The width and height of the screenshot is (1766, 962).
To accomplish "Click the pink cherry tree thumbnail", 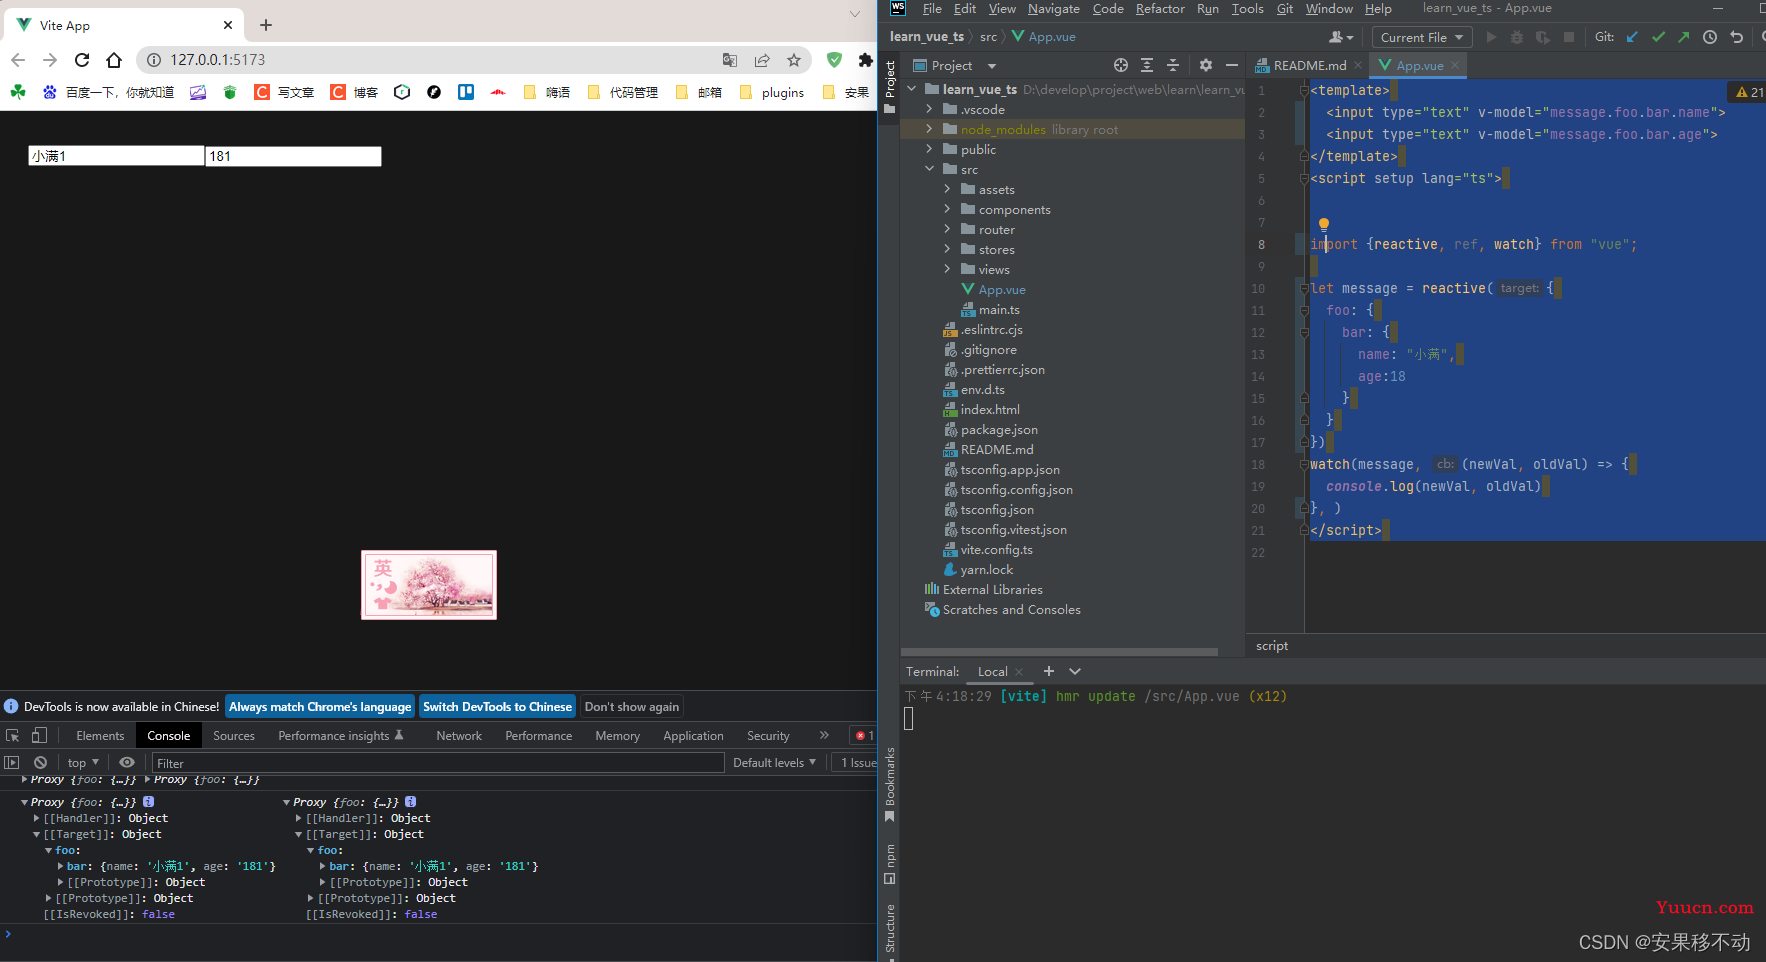I will pos(429,585).
